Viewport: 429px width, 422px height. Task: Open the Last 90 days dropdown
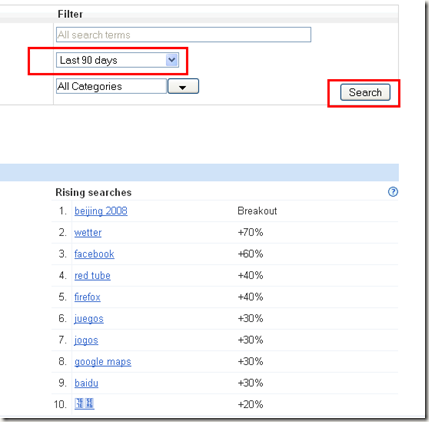pos(118,60)
